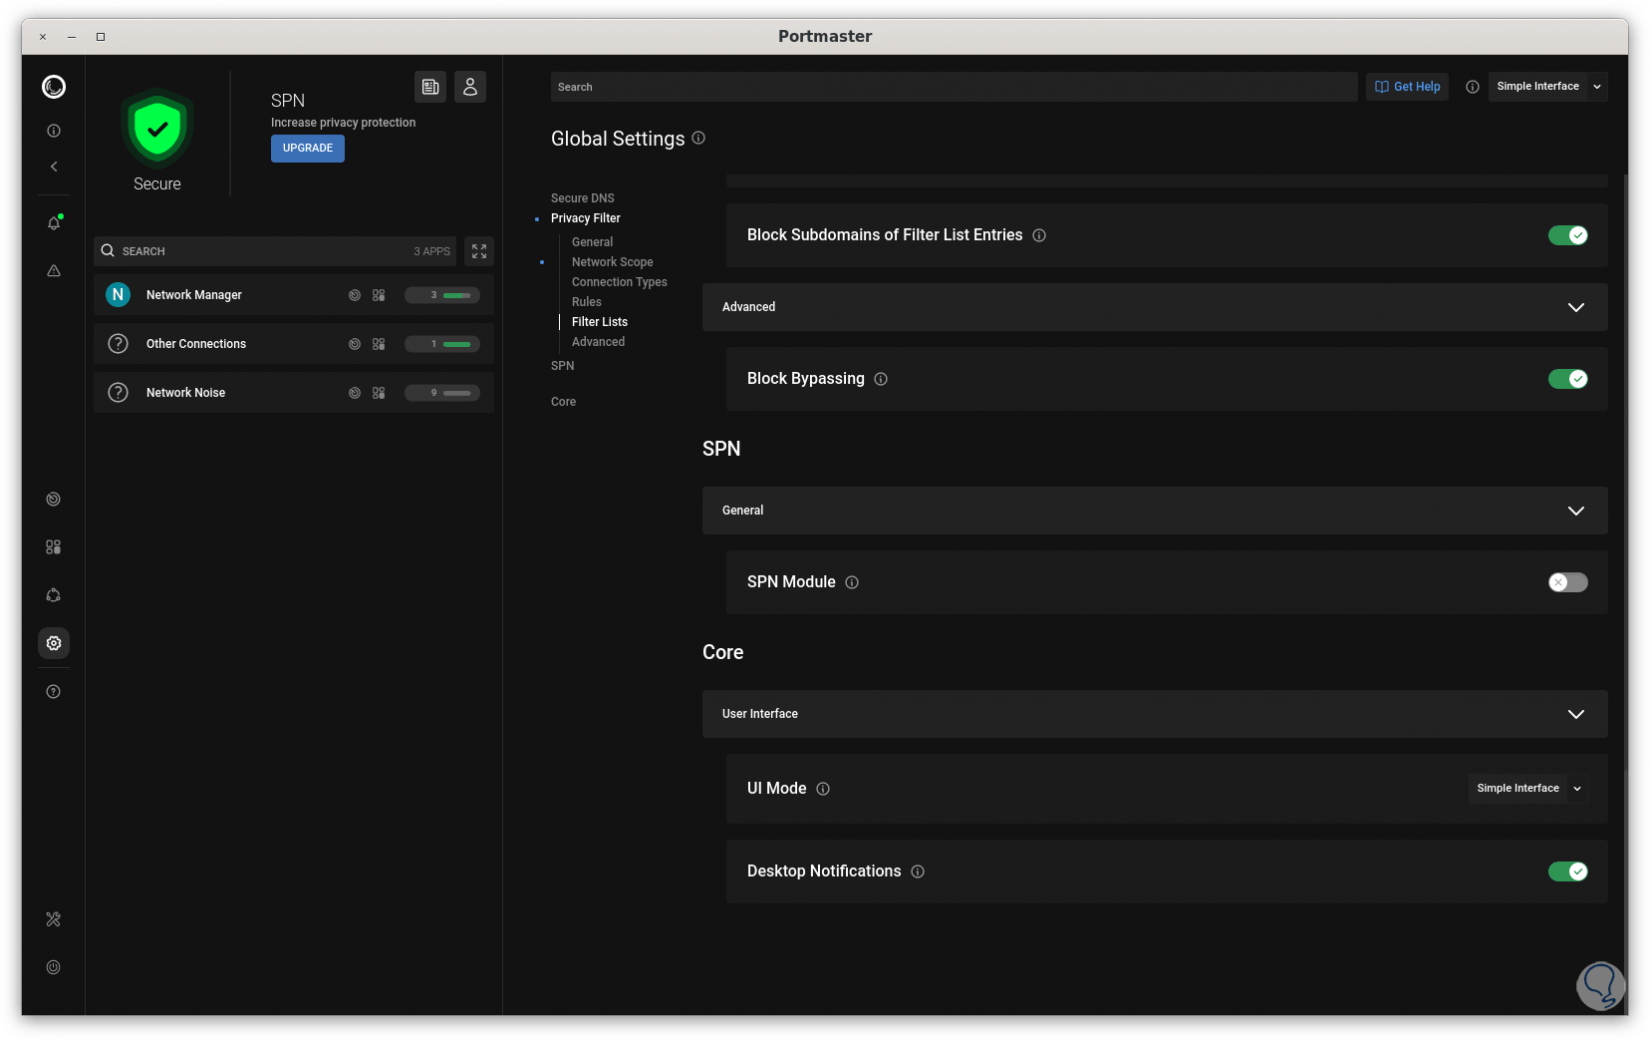Focus the global settings Search field
Viewport: 1650px width, 1040px height.
click(954, 87)
